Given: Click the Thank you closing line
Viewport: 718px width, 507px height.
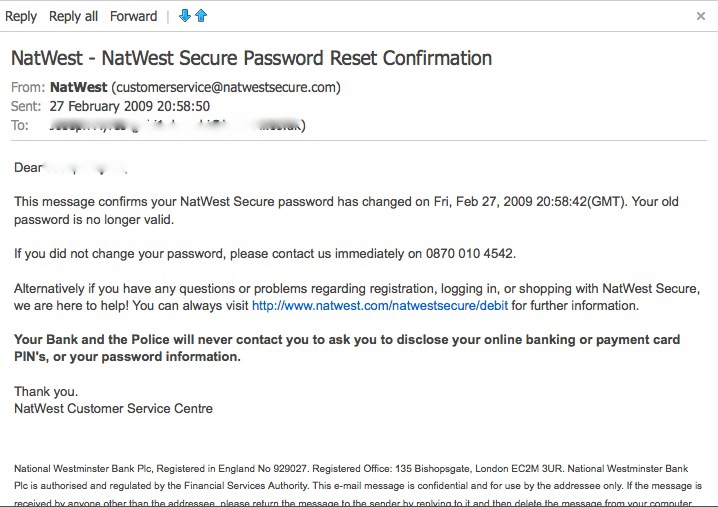Looking at the screenshot, I should (x=46, y=392).
